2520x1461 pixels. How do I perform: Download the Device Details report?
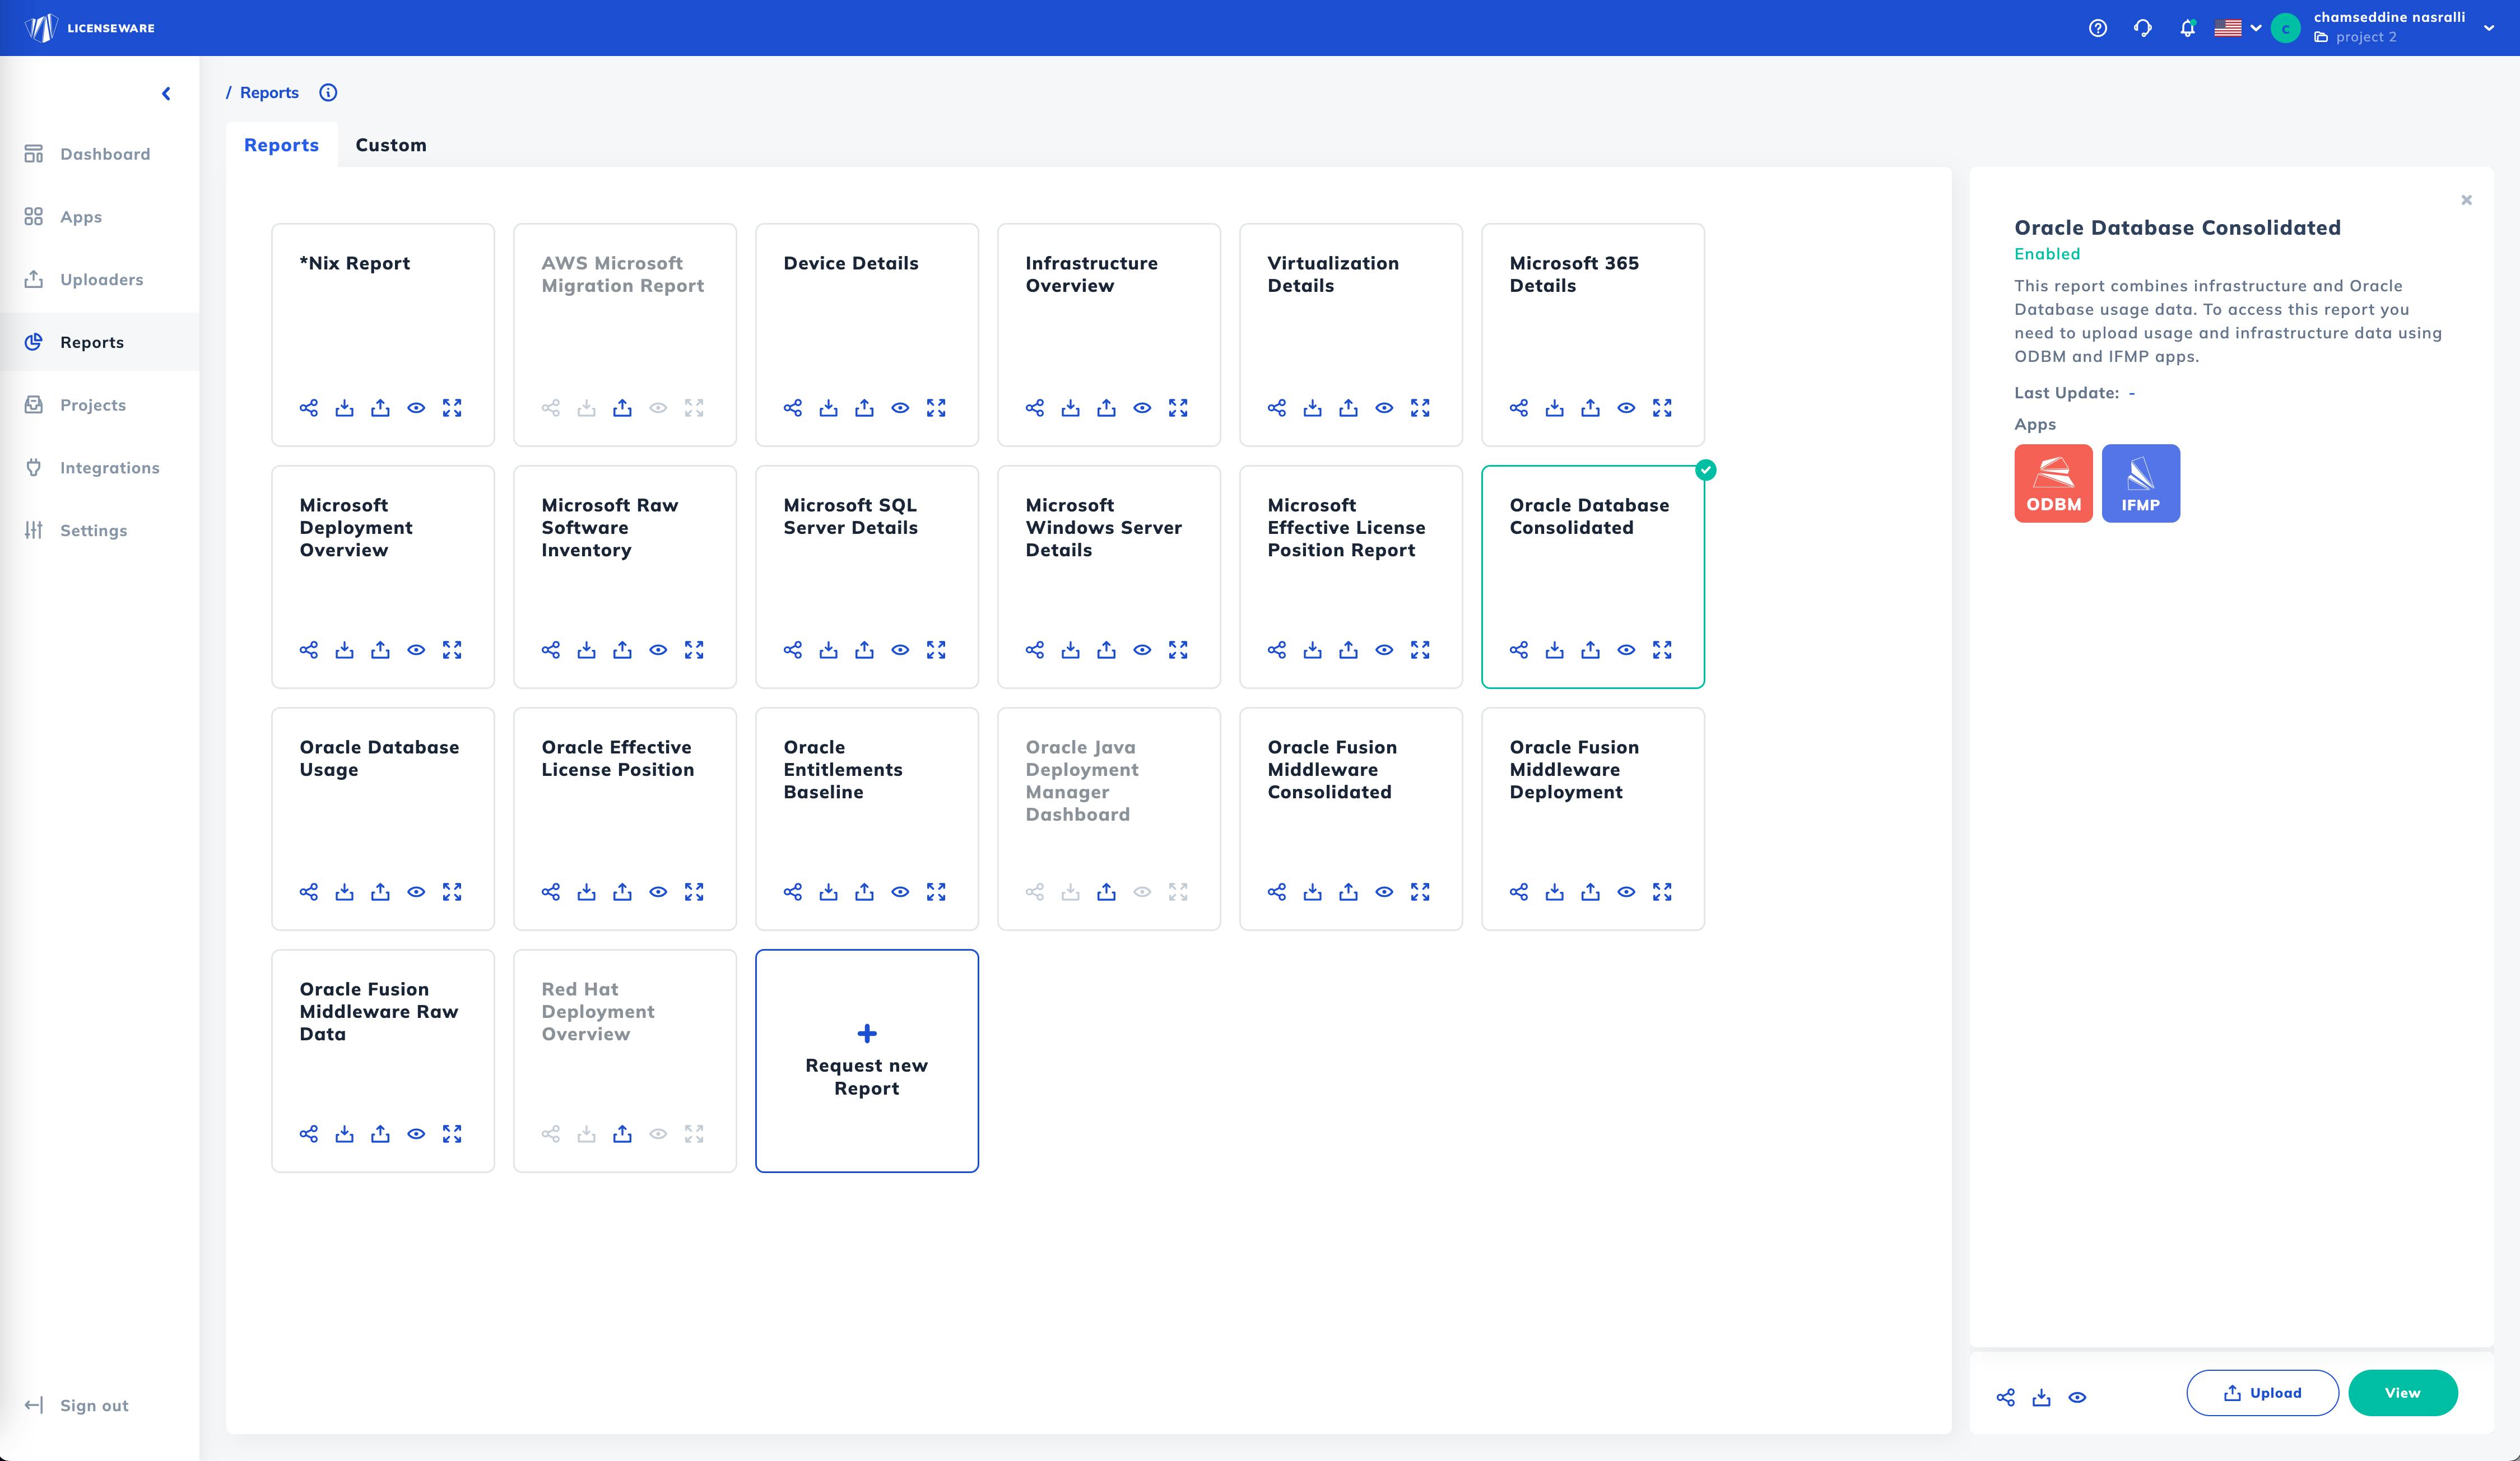coord(829,408)
